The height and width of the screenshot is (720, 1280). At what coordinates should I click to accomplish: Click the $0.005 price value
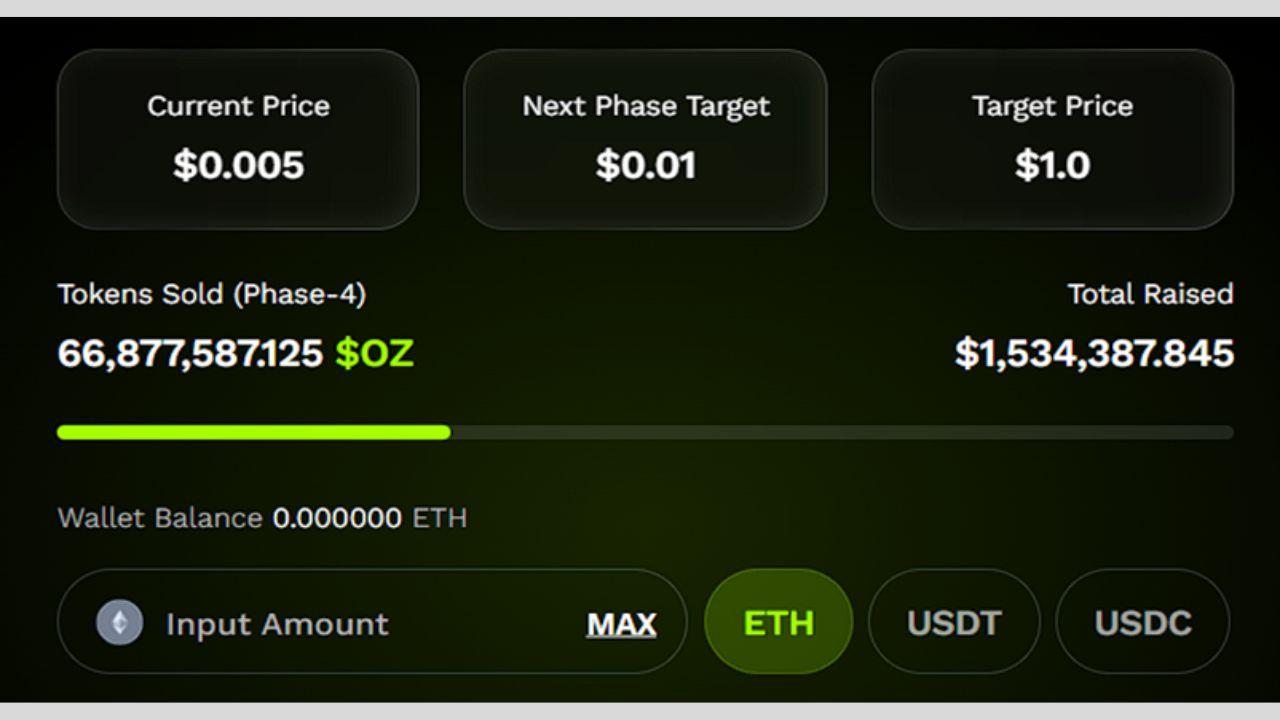point(238,165)
